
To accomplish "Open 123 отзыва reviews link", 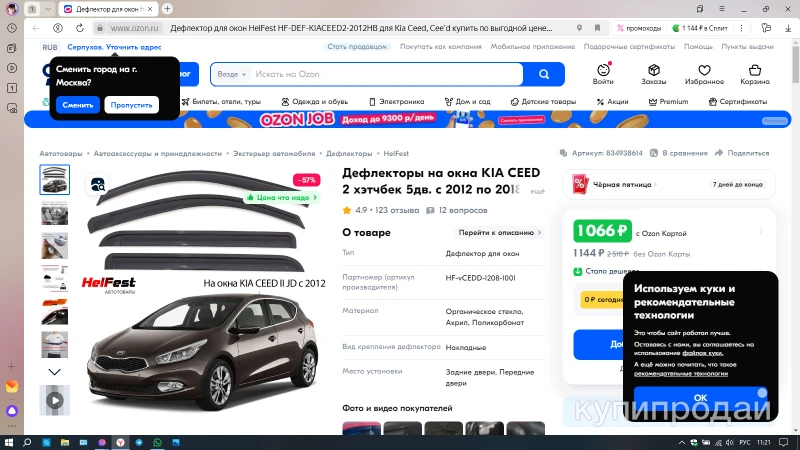I will [x=396, y=210].
